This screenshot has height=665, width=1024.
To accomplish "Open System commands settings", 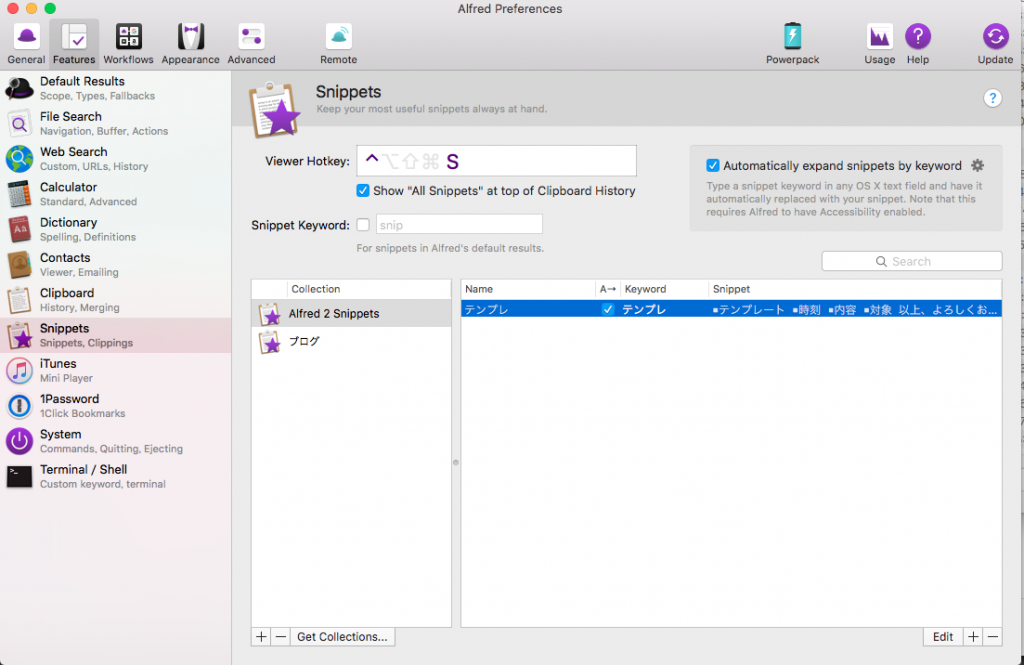I will (116, 441).
